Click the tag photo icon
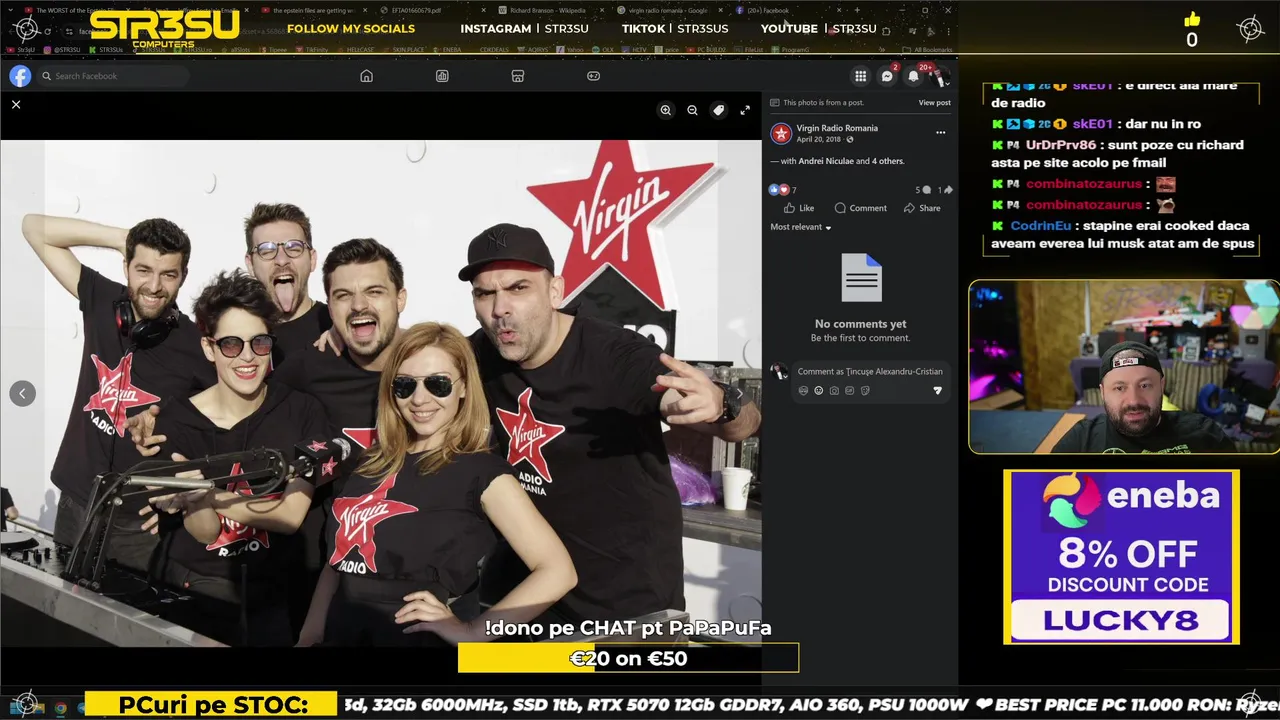 [x=718, y=110]
